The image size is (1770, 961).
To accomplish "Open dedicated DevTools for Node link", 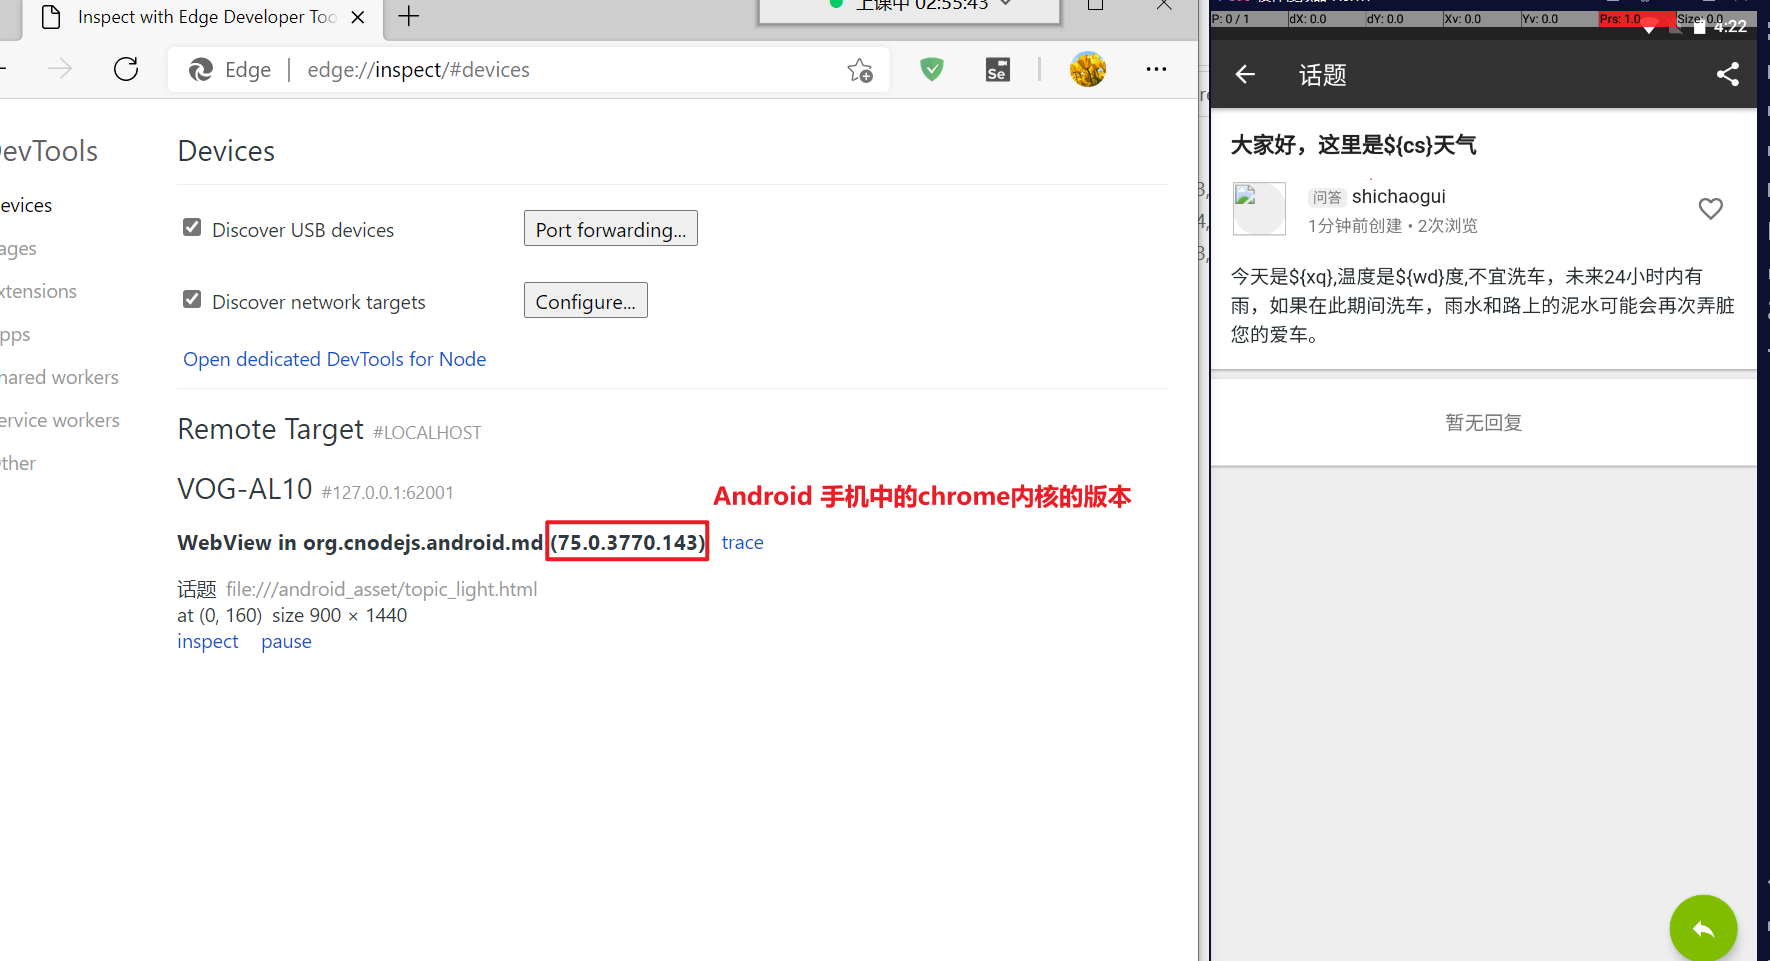I will [334, 359].
